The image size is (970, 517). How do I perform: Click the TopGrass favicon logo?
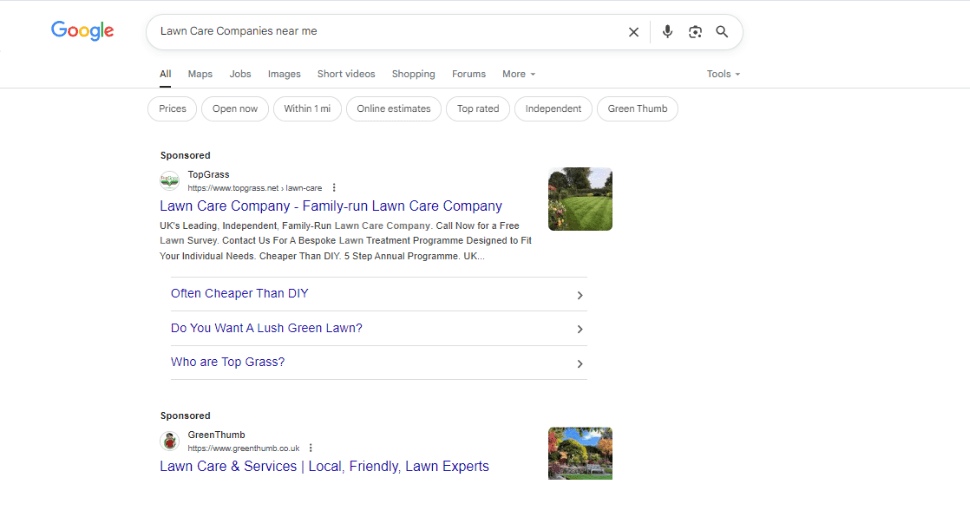point(170,181)
